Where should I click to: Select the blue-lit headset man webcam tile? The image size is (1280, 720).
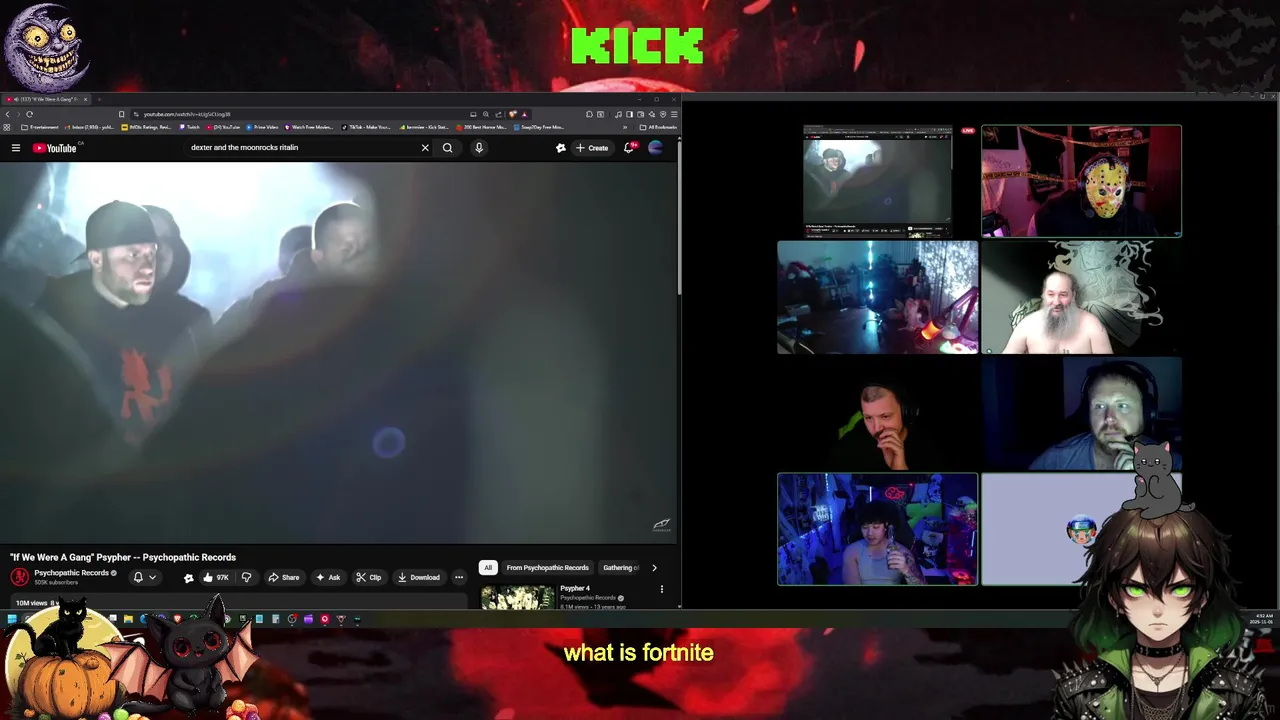(x=1081, y=413)
